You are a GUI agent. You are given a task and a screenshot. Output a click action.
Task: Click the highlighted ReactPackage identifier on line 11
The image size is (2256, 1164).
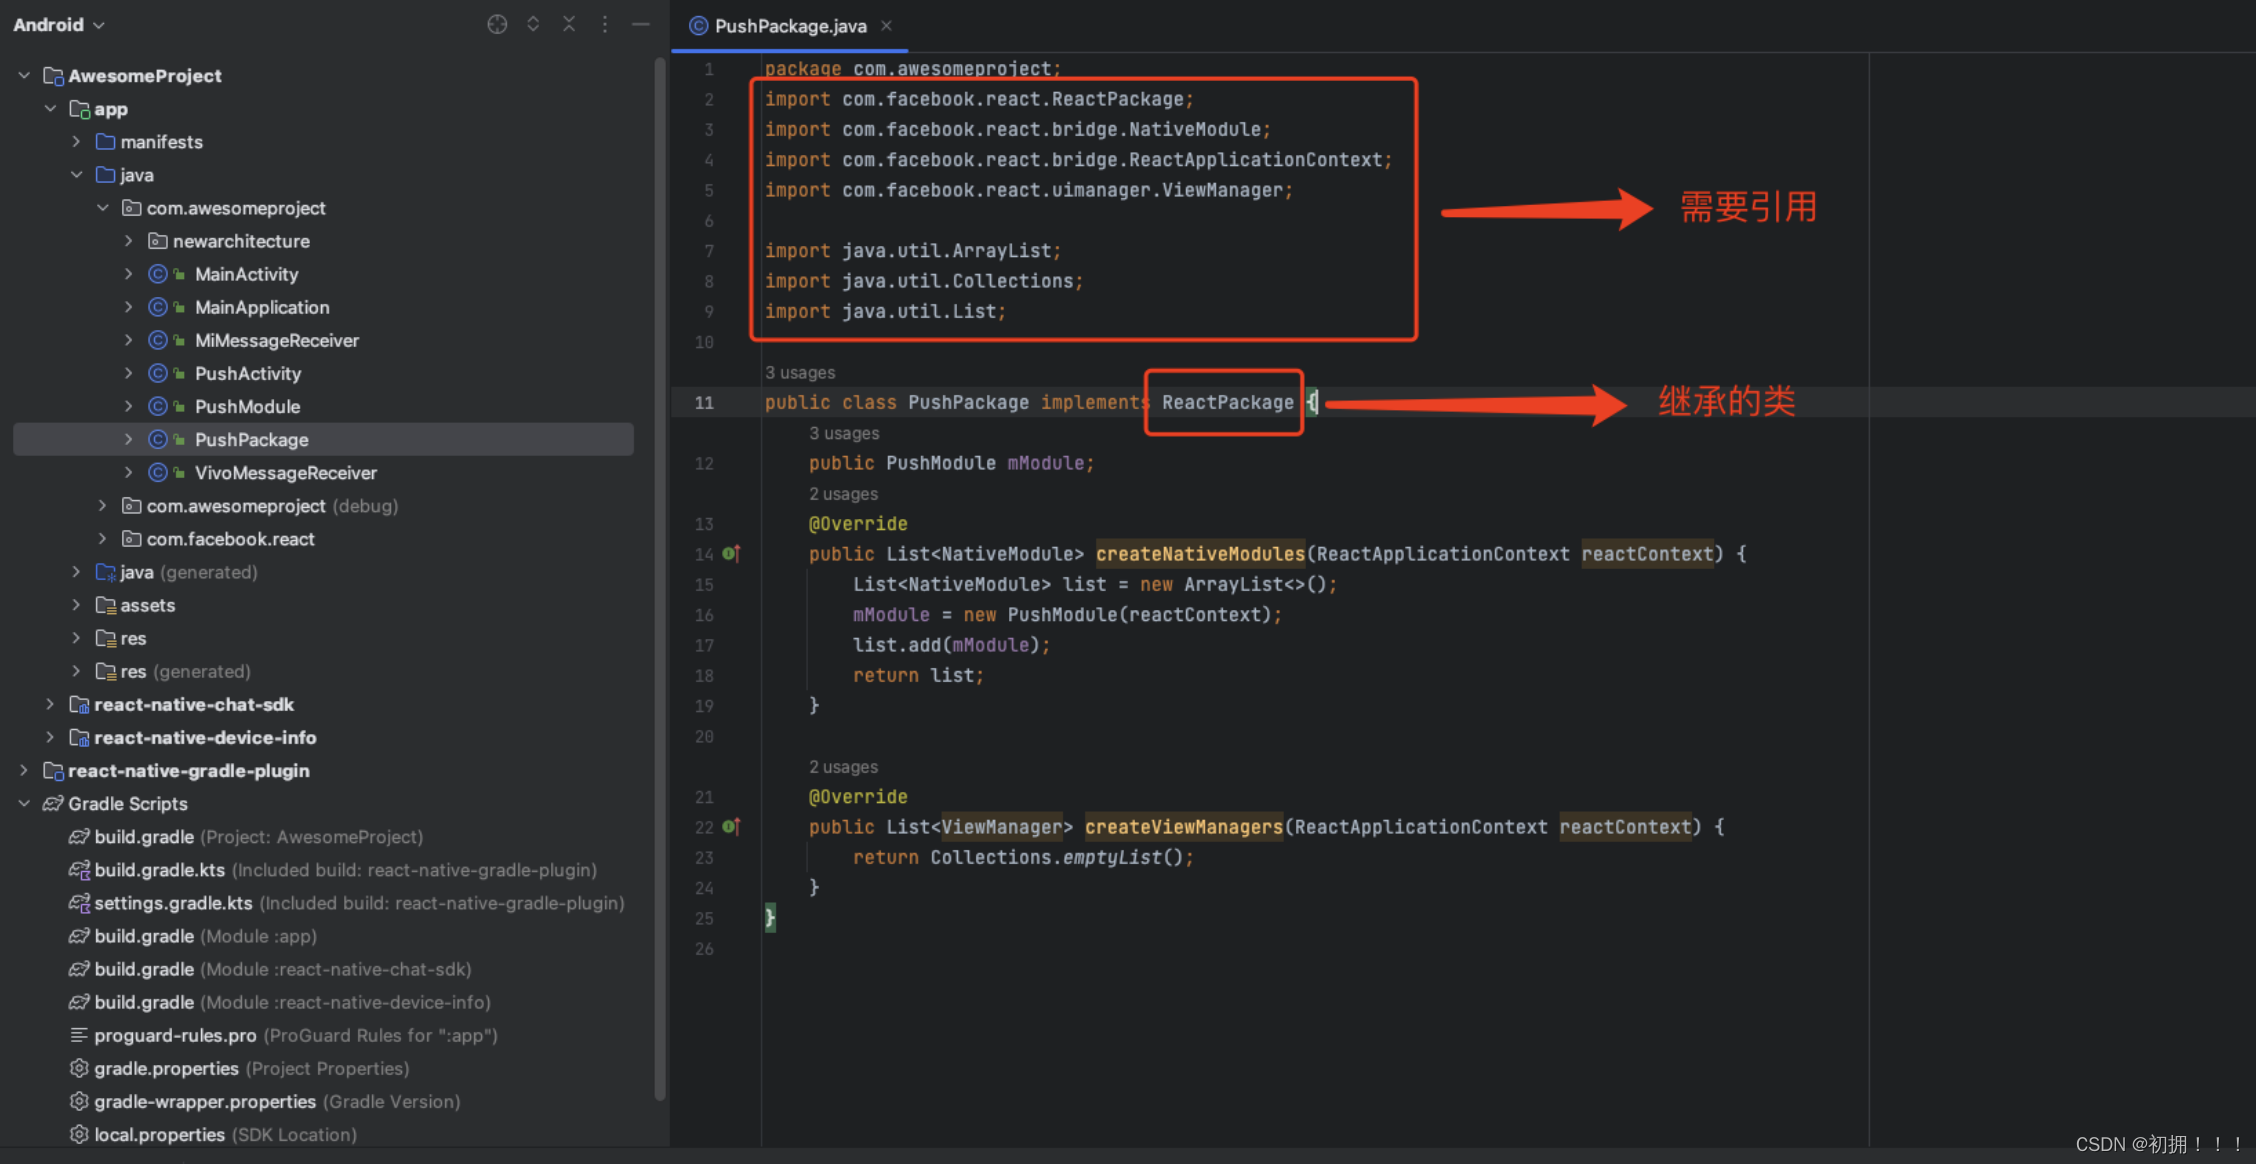pos(1226,402)
